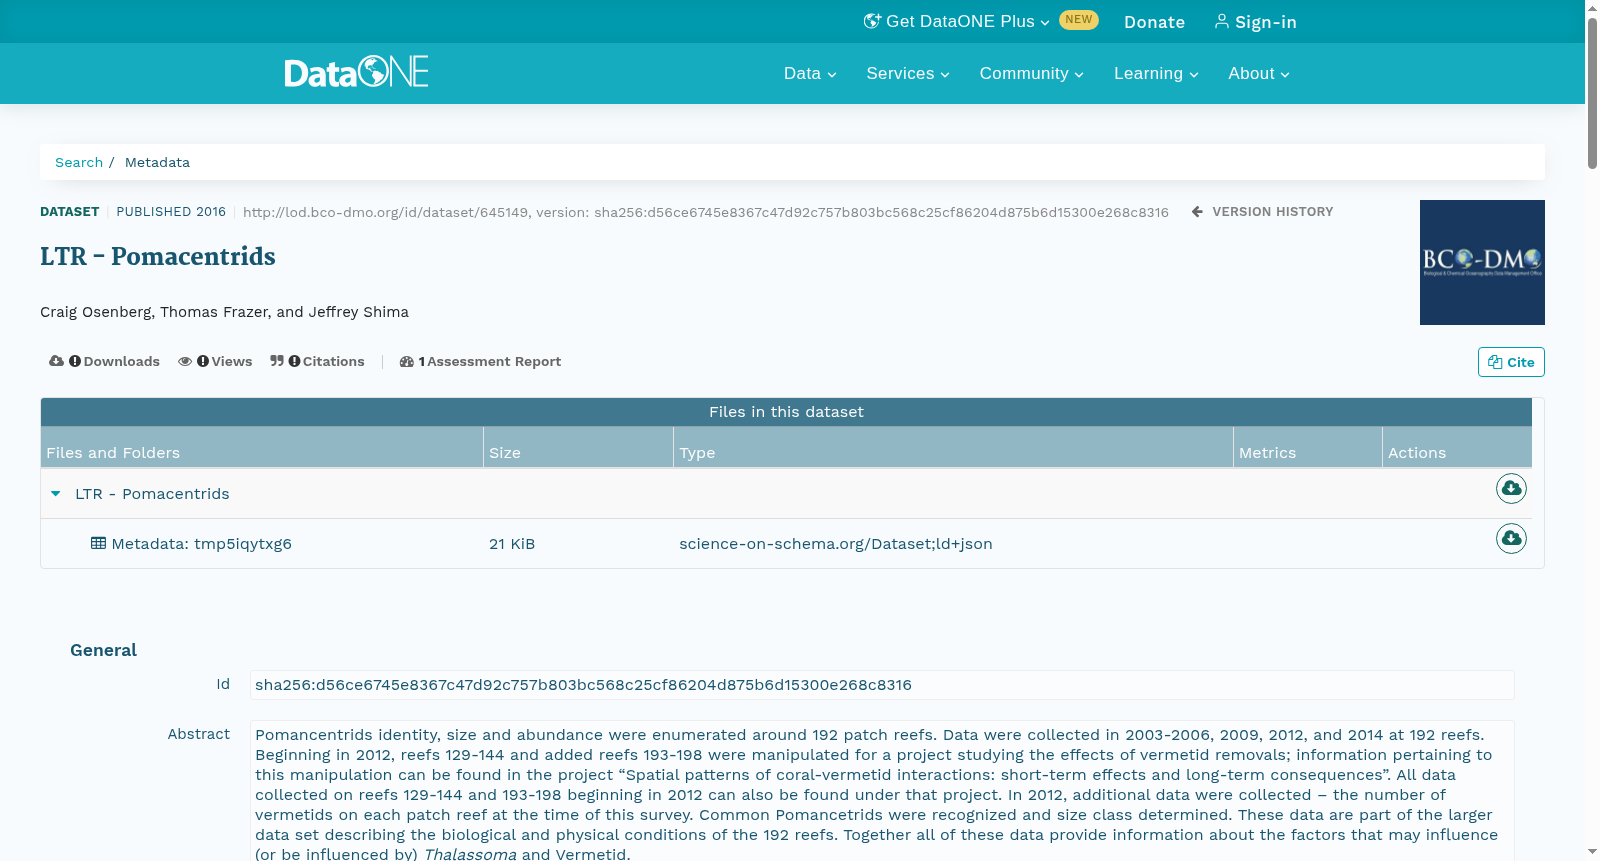The width and height of the screenshot is (1600, 861).
Task: Open the Get DataONE Plus dropdown
Action: point(956,21)
